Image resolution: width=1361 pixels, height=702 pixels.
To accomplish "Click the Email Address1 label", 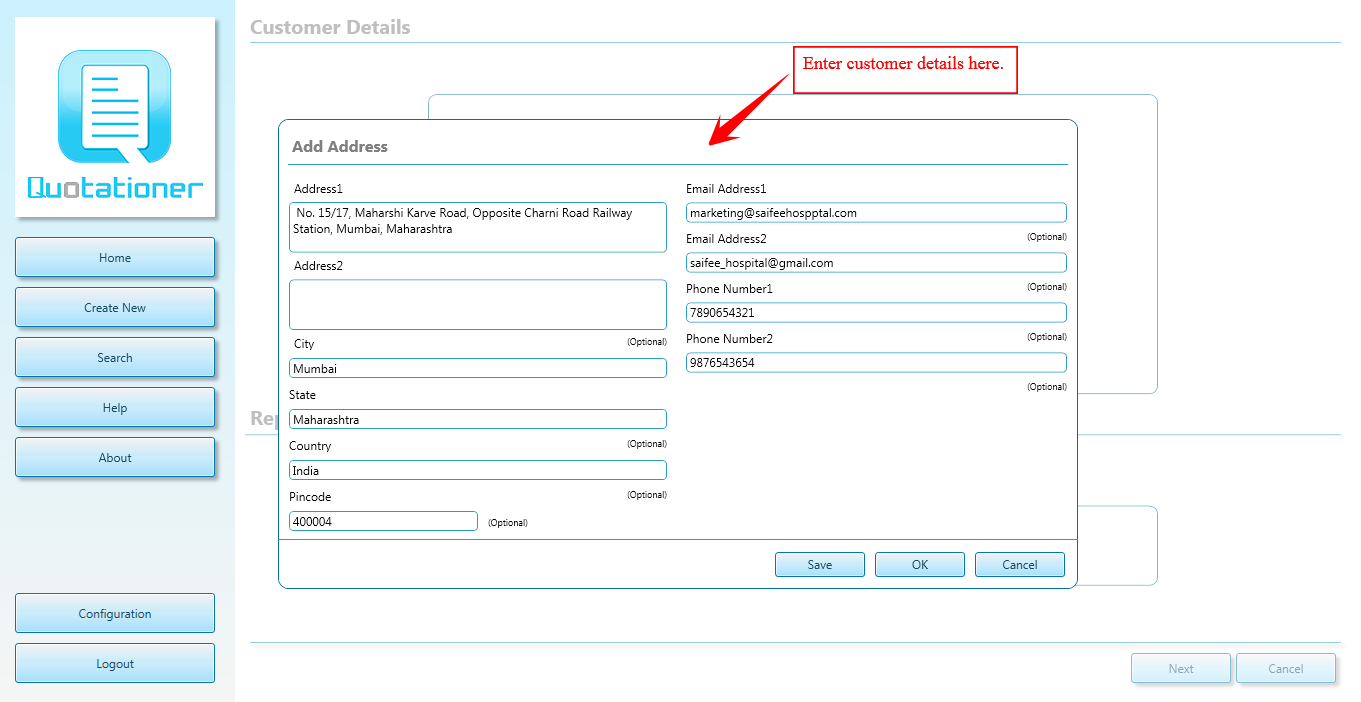I will coord(726,189).
